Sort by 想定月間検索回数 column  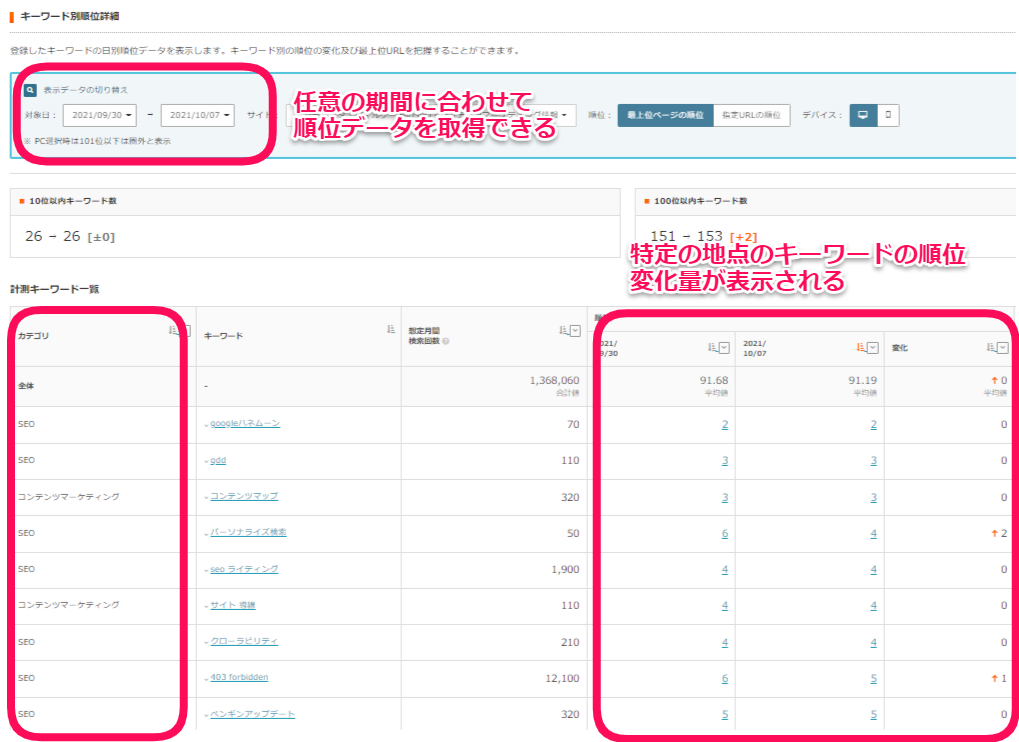point(563,330)
